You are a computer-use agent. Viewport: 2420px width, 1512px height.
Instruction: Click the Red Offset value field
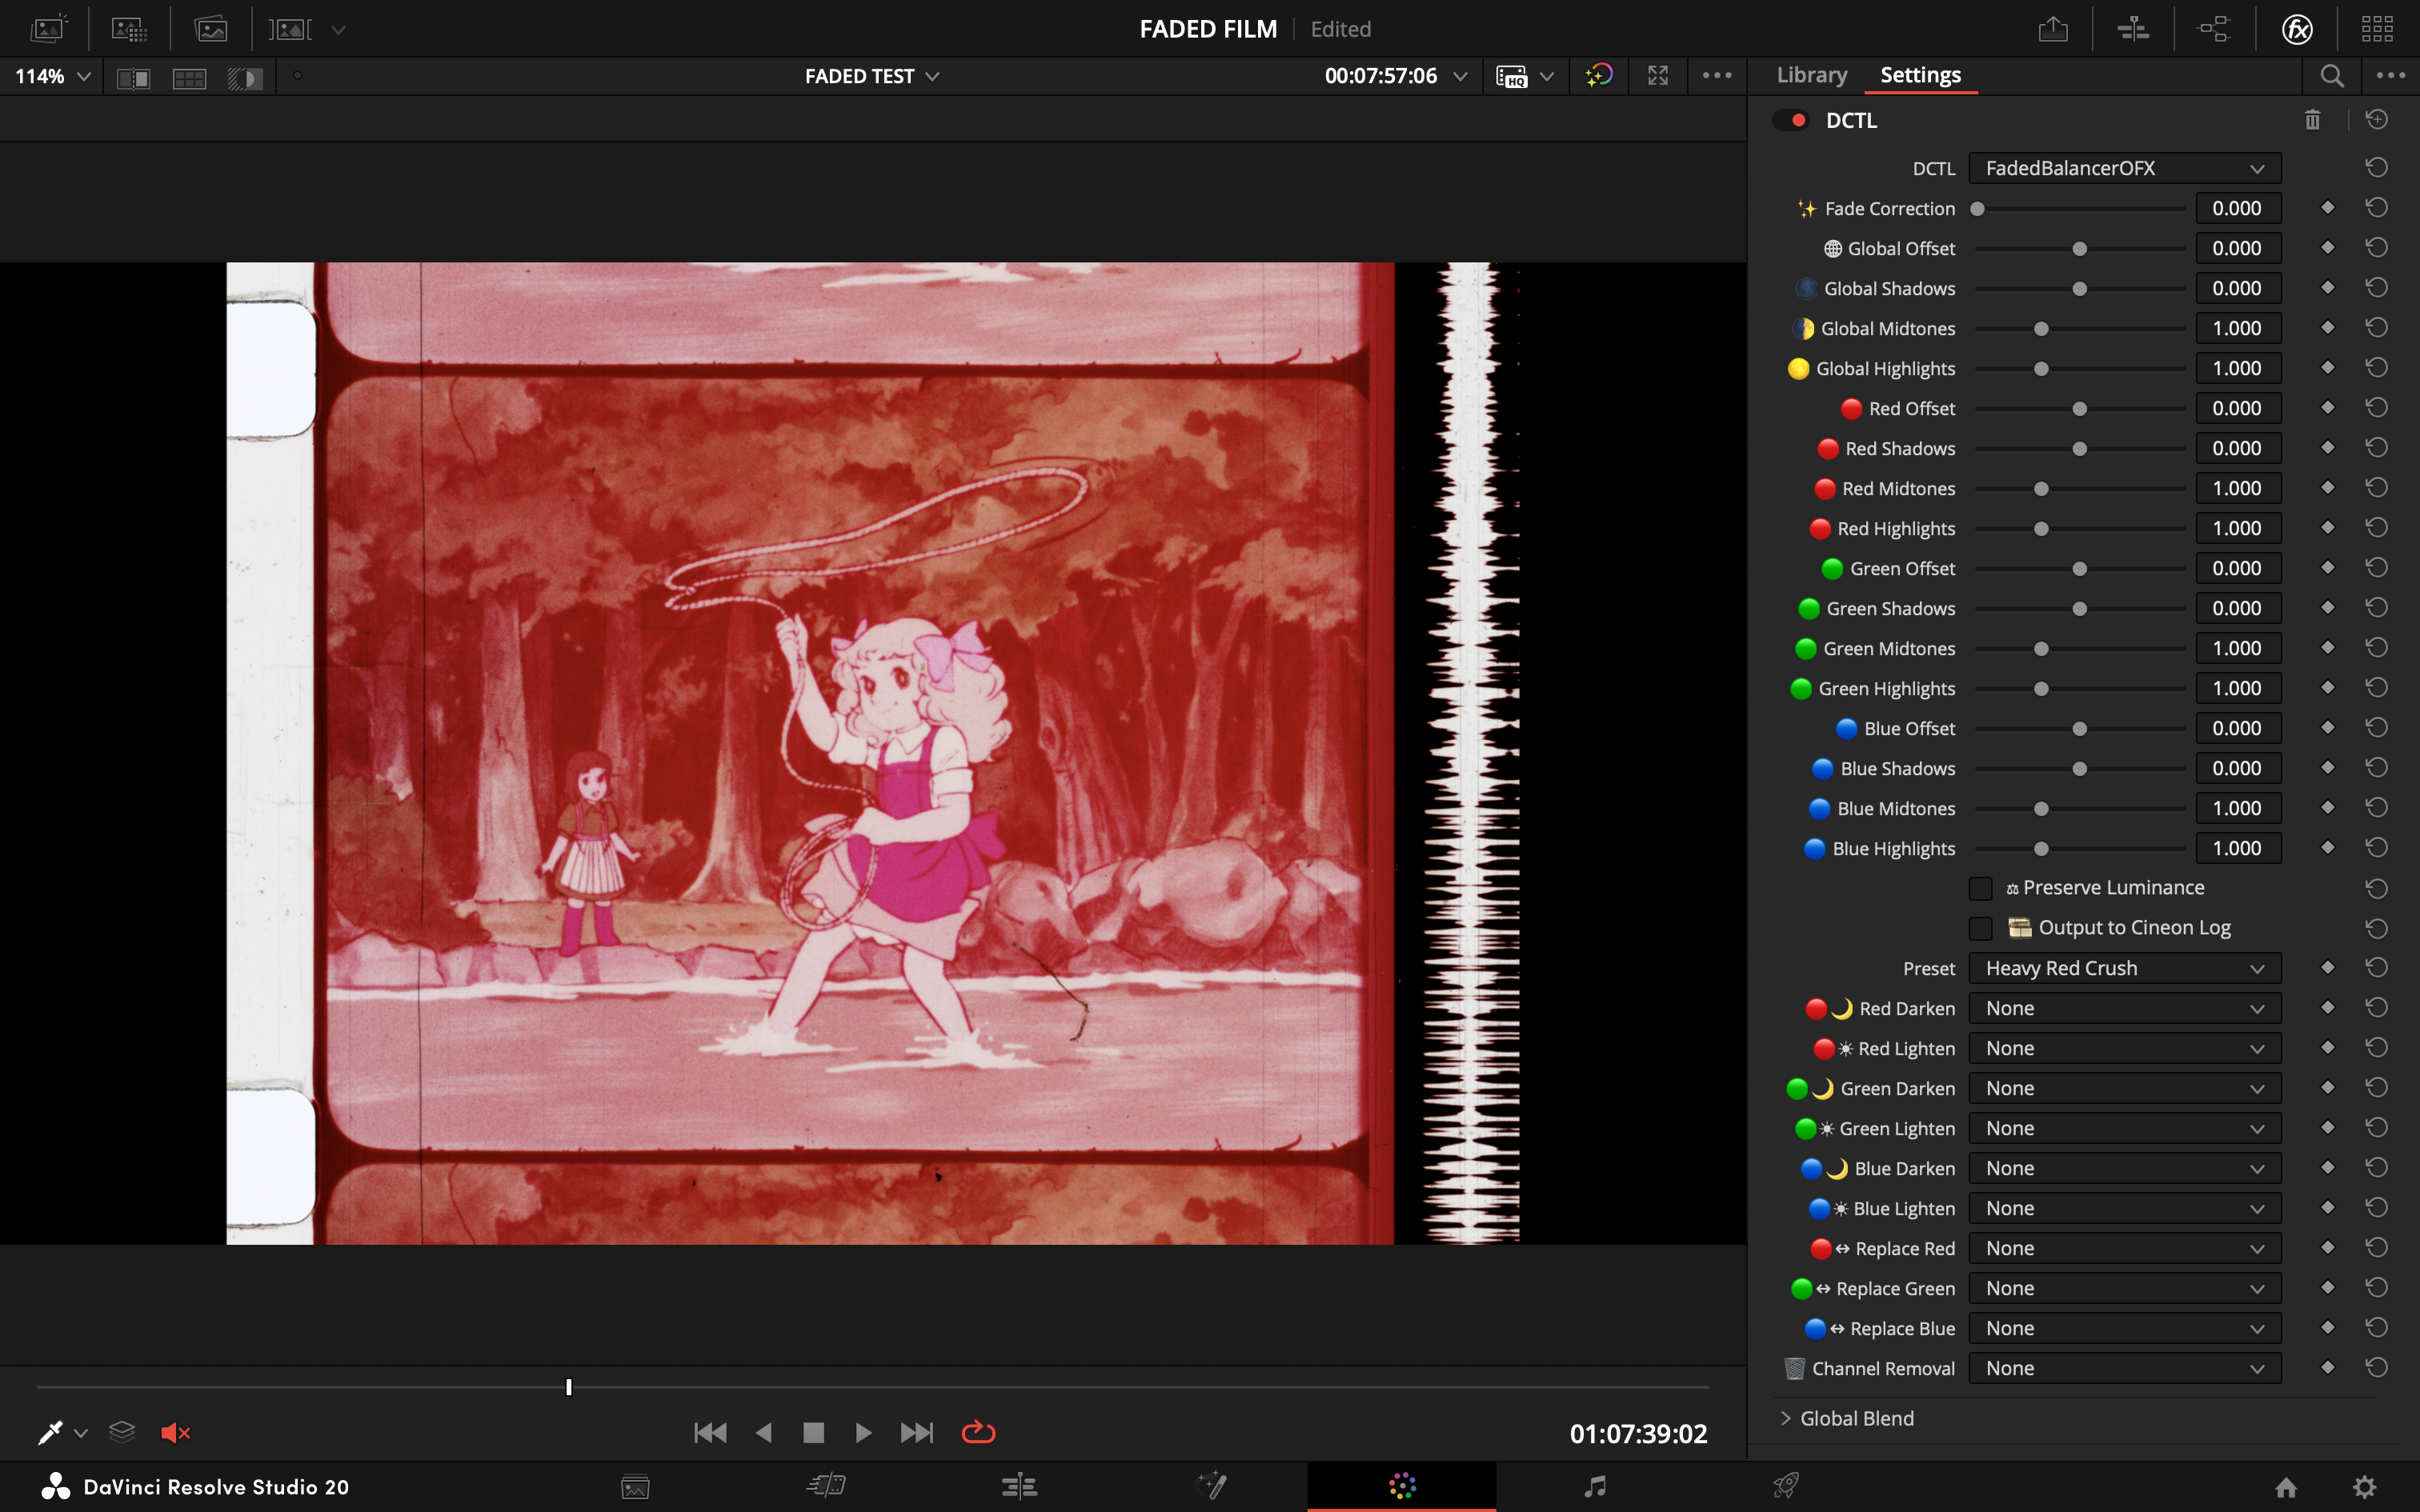[2237, 408]
